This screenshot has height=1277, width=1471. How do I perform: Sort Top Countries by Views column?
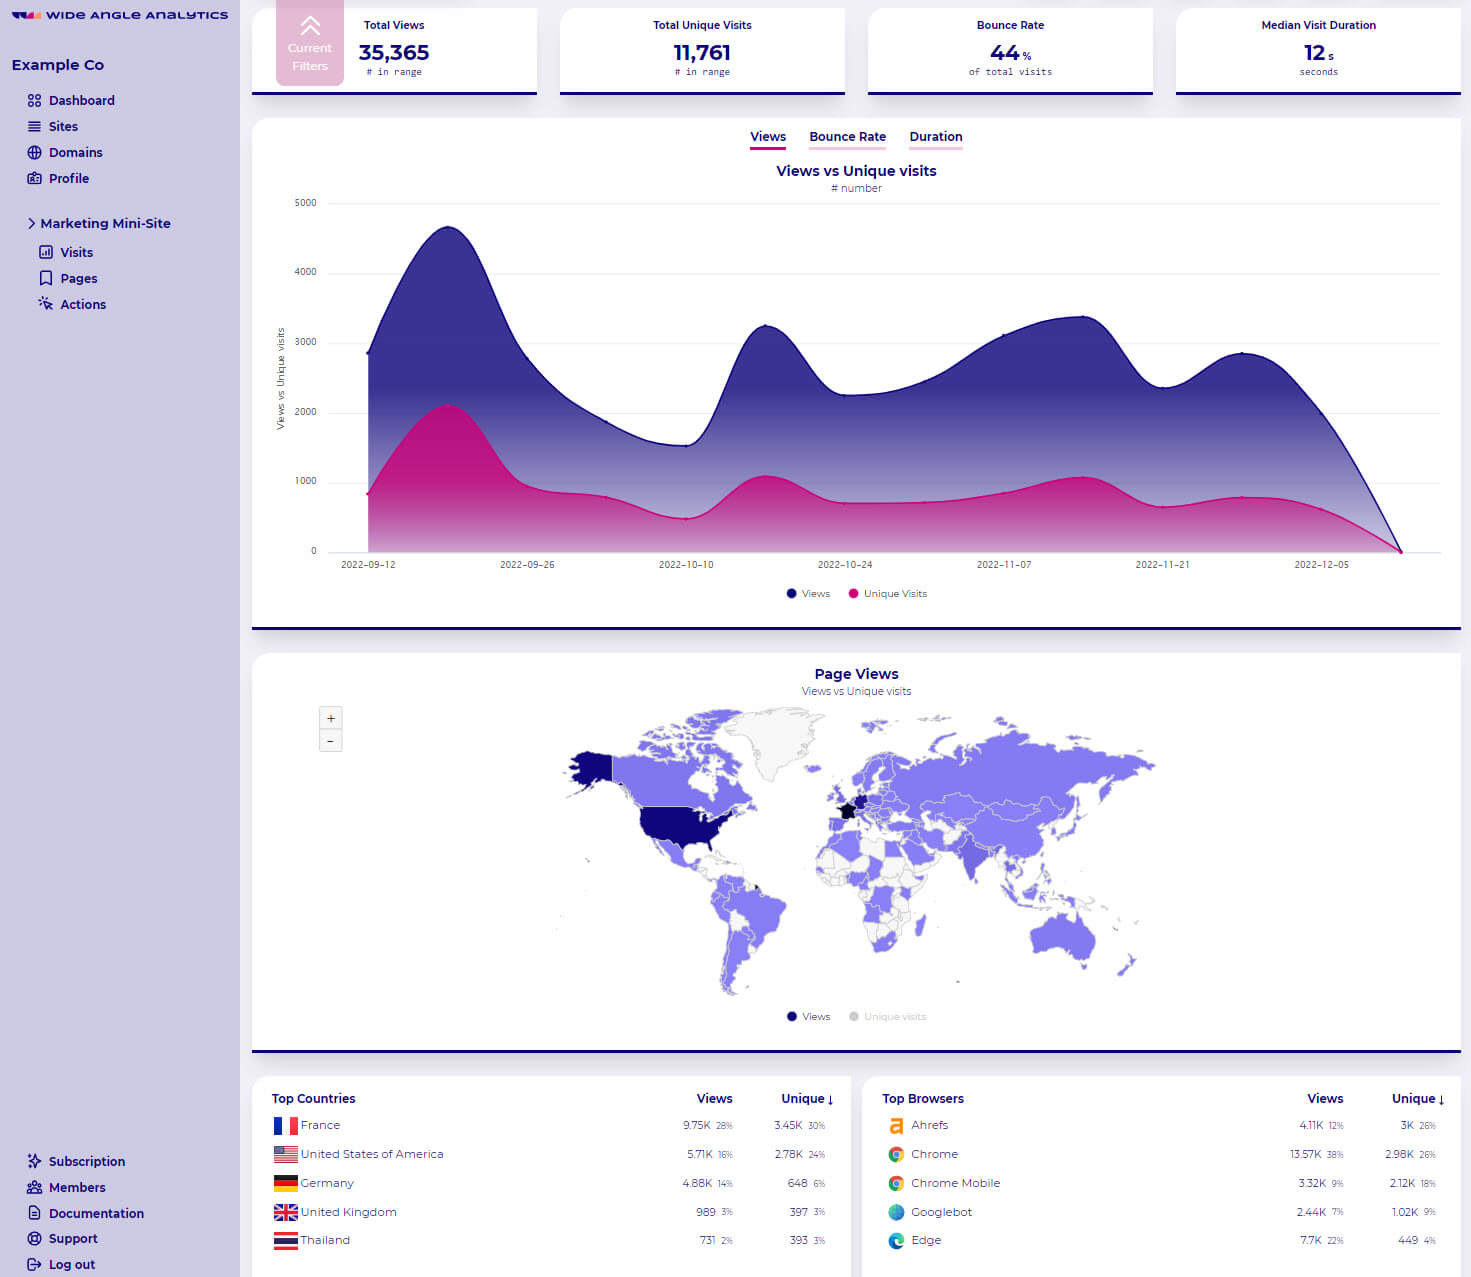coord(714,1098)
